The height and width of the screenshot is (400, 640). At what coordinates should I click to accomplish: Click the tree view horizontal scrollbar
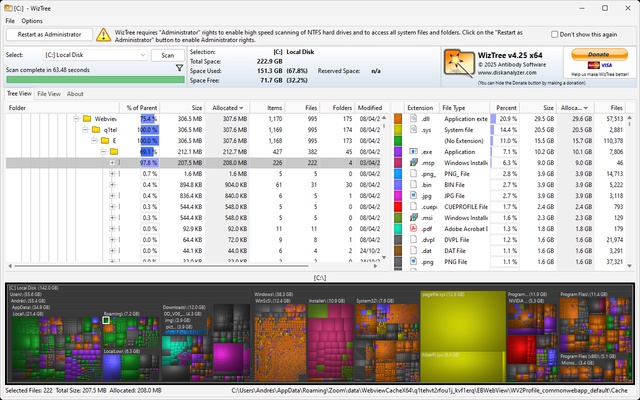coord(161,266)
